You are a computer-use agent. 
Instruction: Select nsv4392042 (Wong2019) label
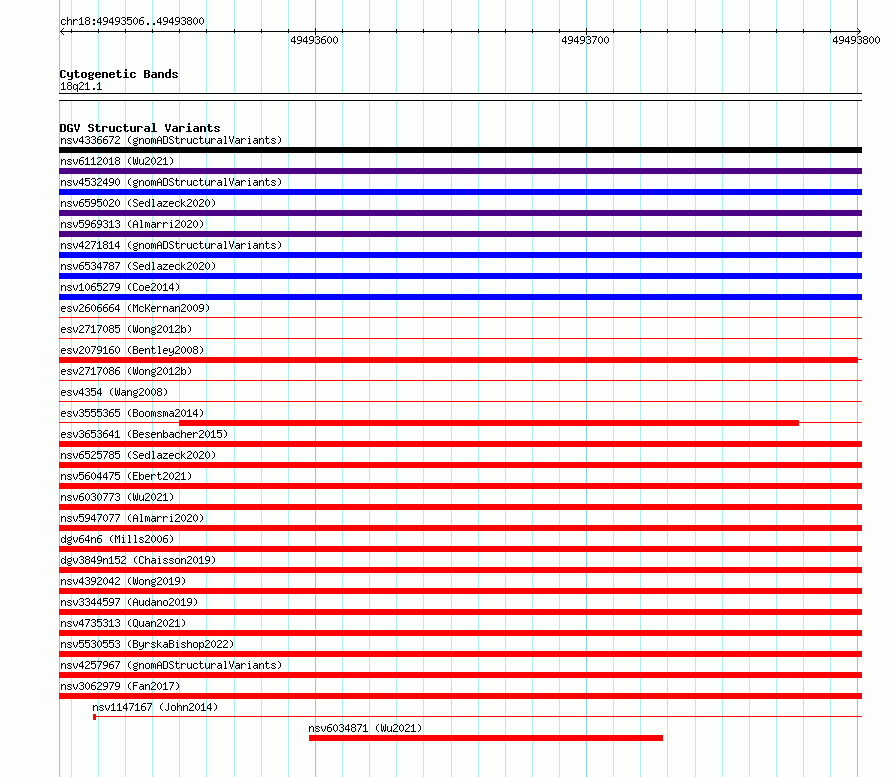coord(123,581)
